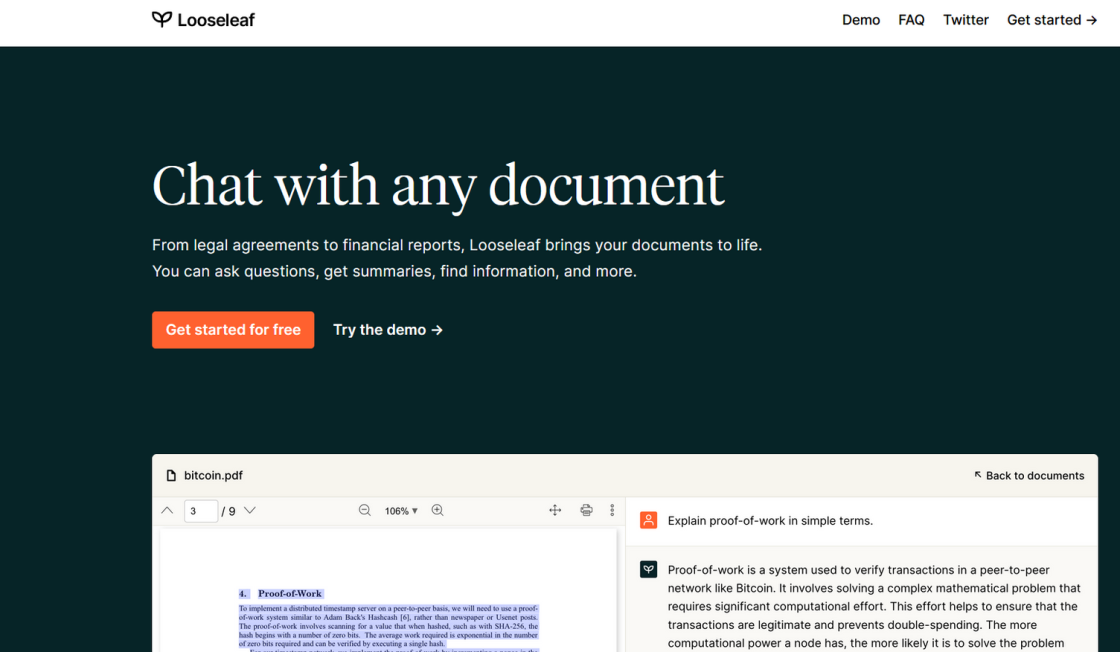Click Get started in the header
This screenshot has width=1120, height=652.
click(x=1051, y=20)
